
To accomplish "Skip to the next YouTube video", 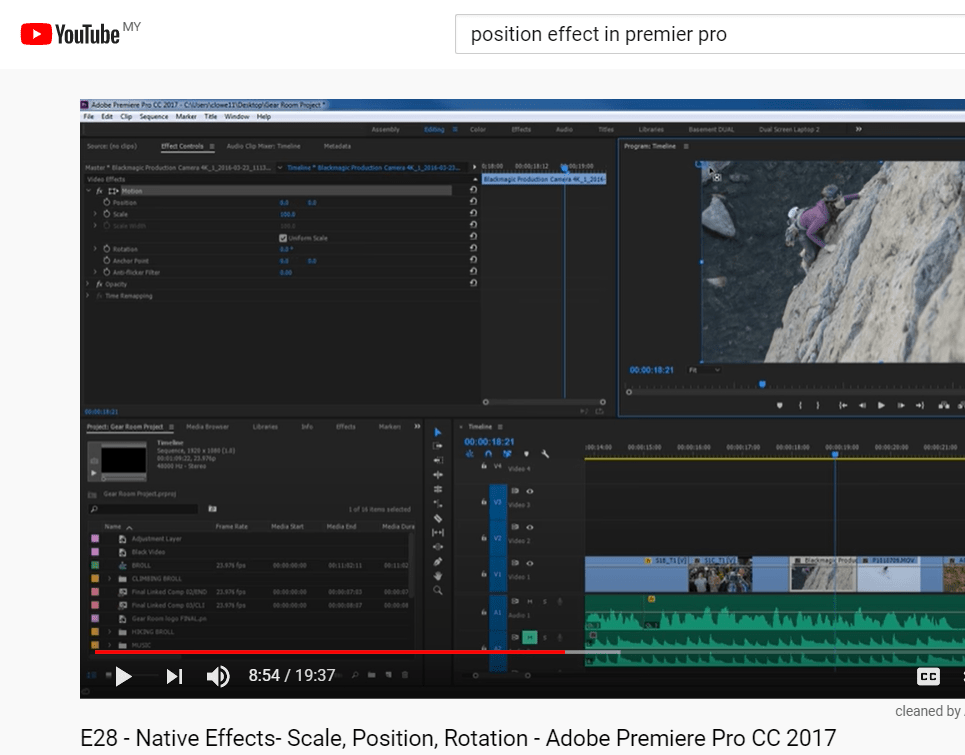I will click(x=174, y=676).
